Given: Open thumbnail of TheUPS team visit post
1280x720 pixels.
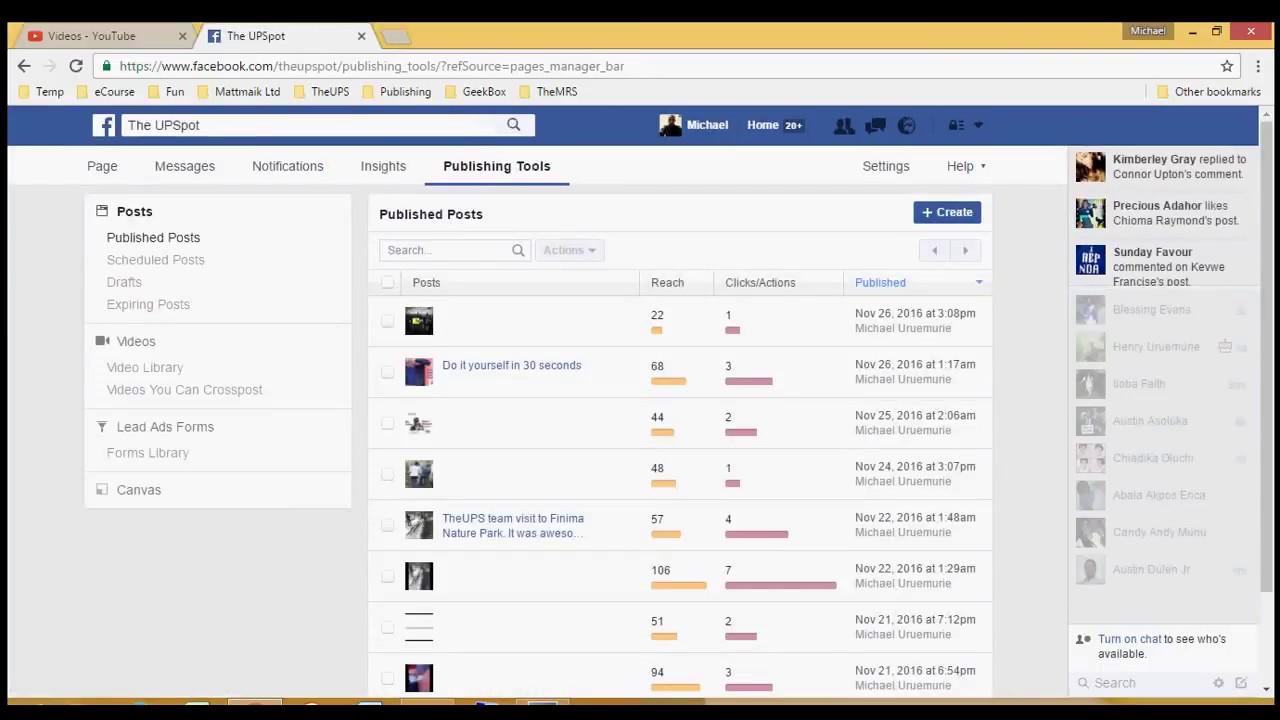Looking at the screenshot, I should [x=419, y=525].
